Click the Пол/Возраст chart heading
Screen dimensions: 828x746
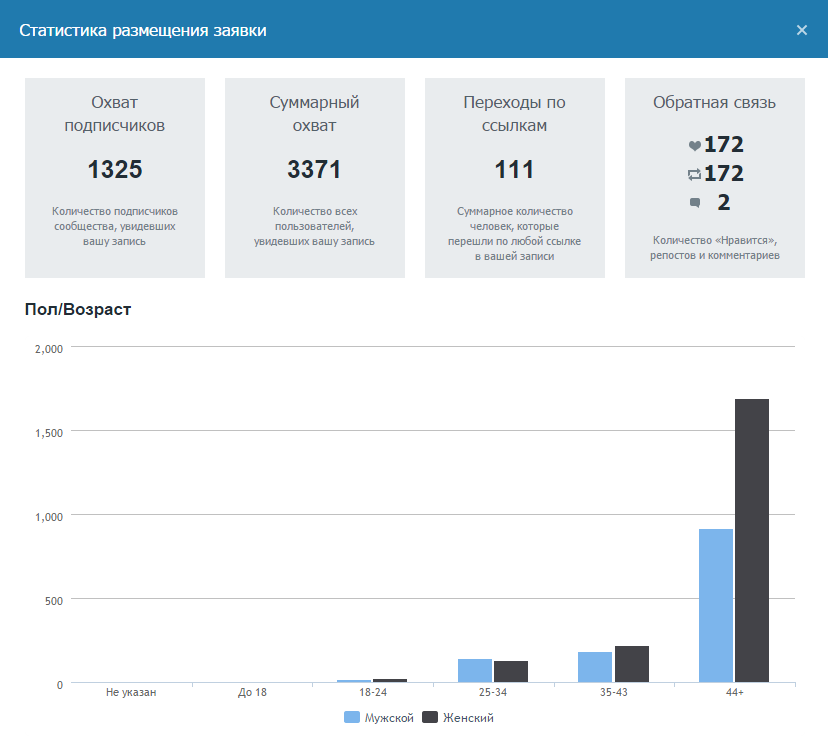[x=78, y=309]
